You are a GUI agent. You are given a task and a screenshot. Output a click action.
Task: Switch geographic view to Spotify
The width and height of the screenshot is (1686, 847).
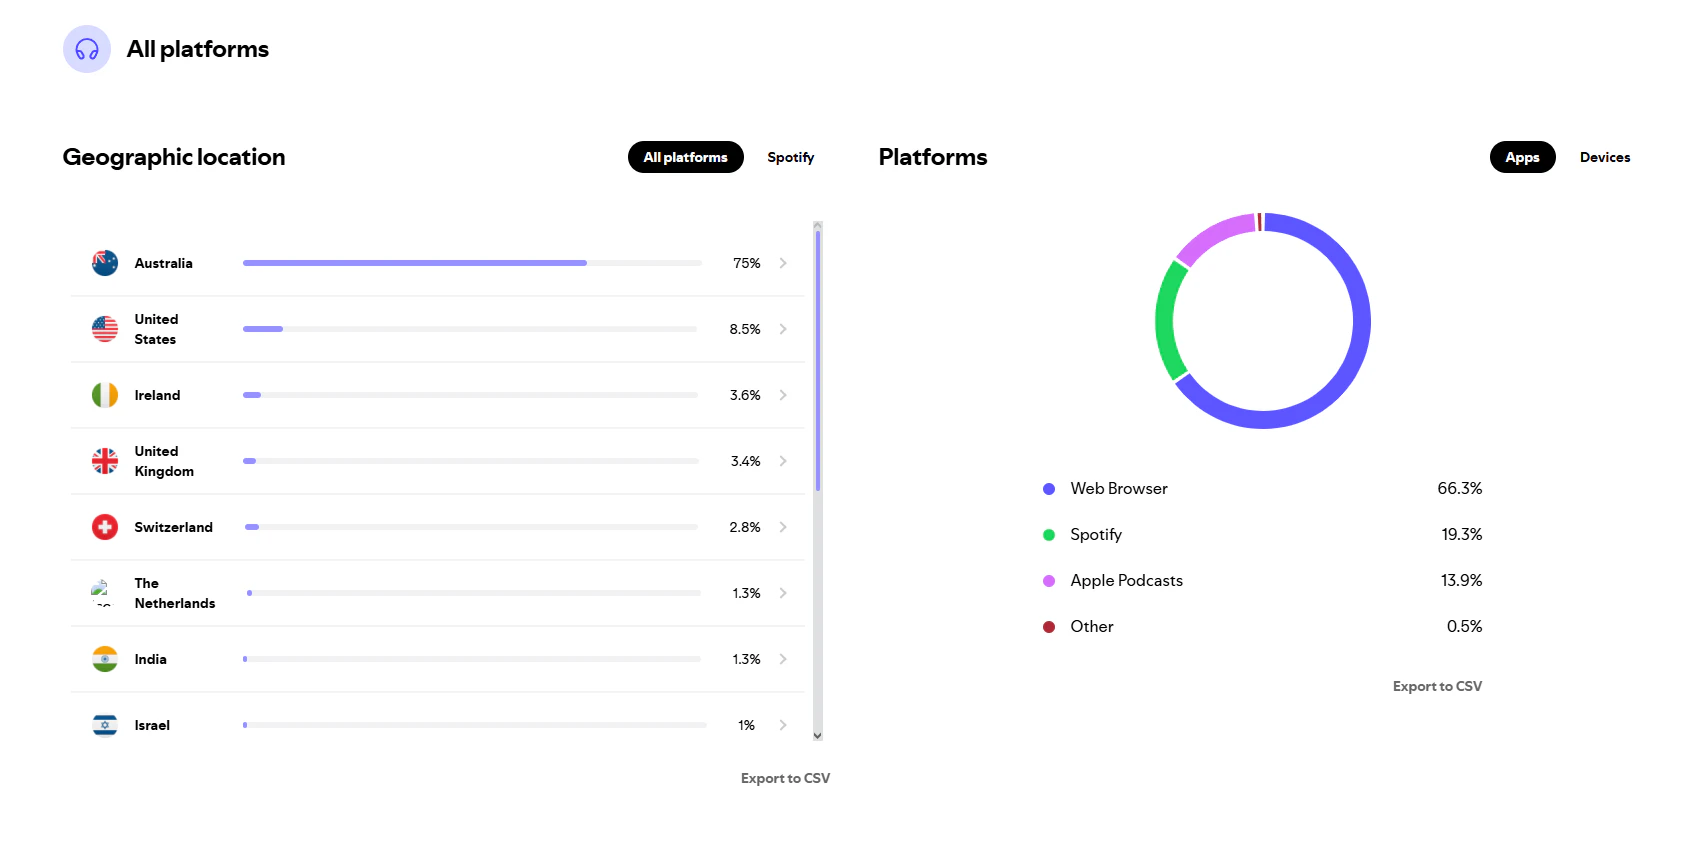pos(790,157)
